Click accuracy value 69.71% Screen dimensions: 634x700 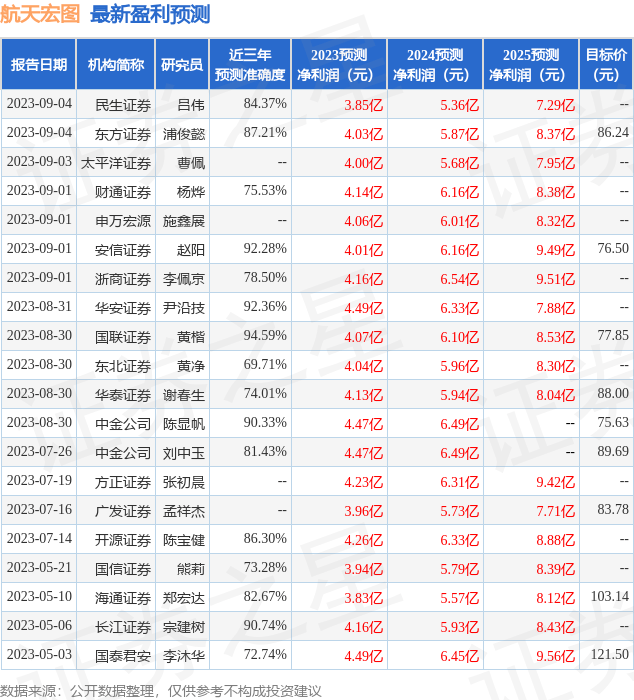point(265,364)
